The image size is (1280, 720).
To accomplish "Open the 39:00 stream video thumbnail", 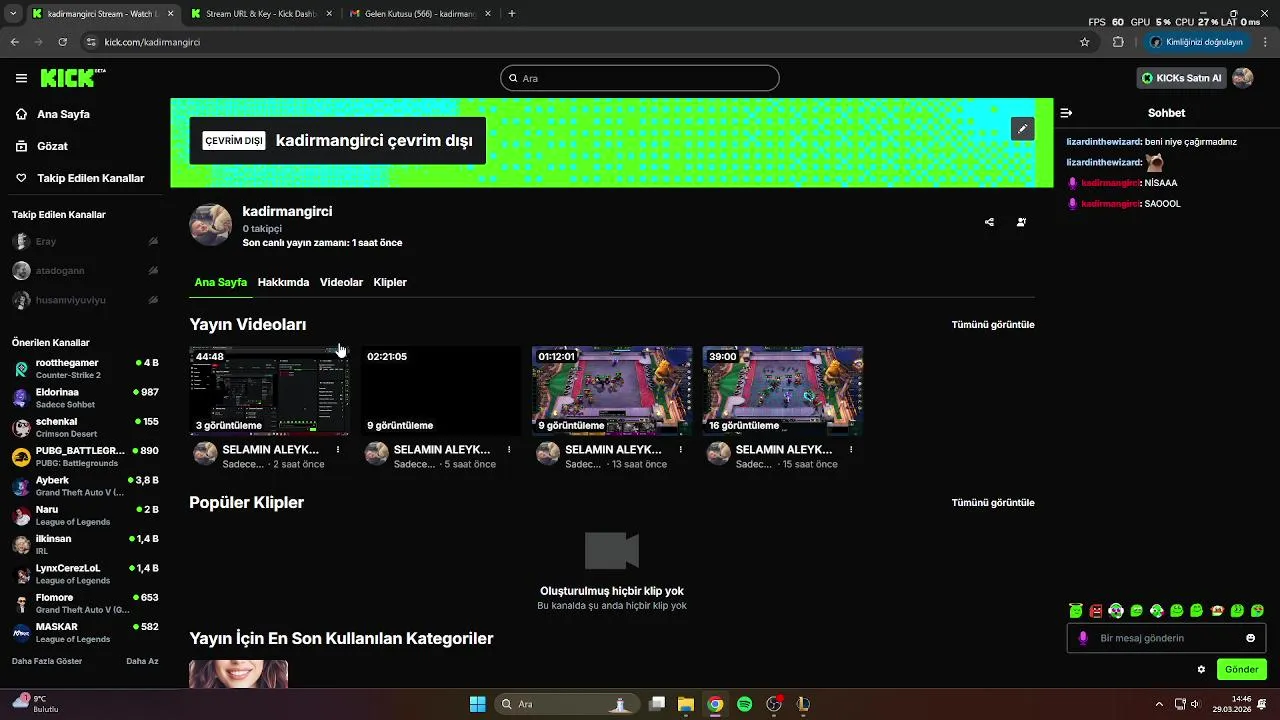I will click(x=783, y=391).
